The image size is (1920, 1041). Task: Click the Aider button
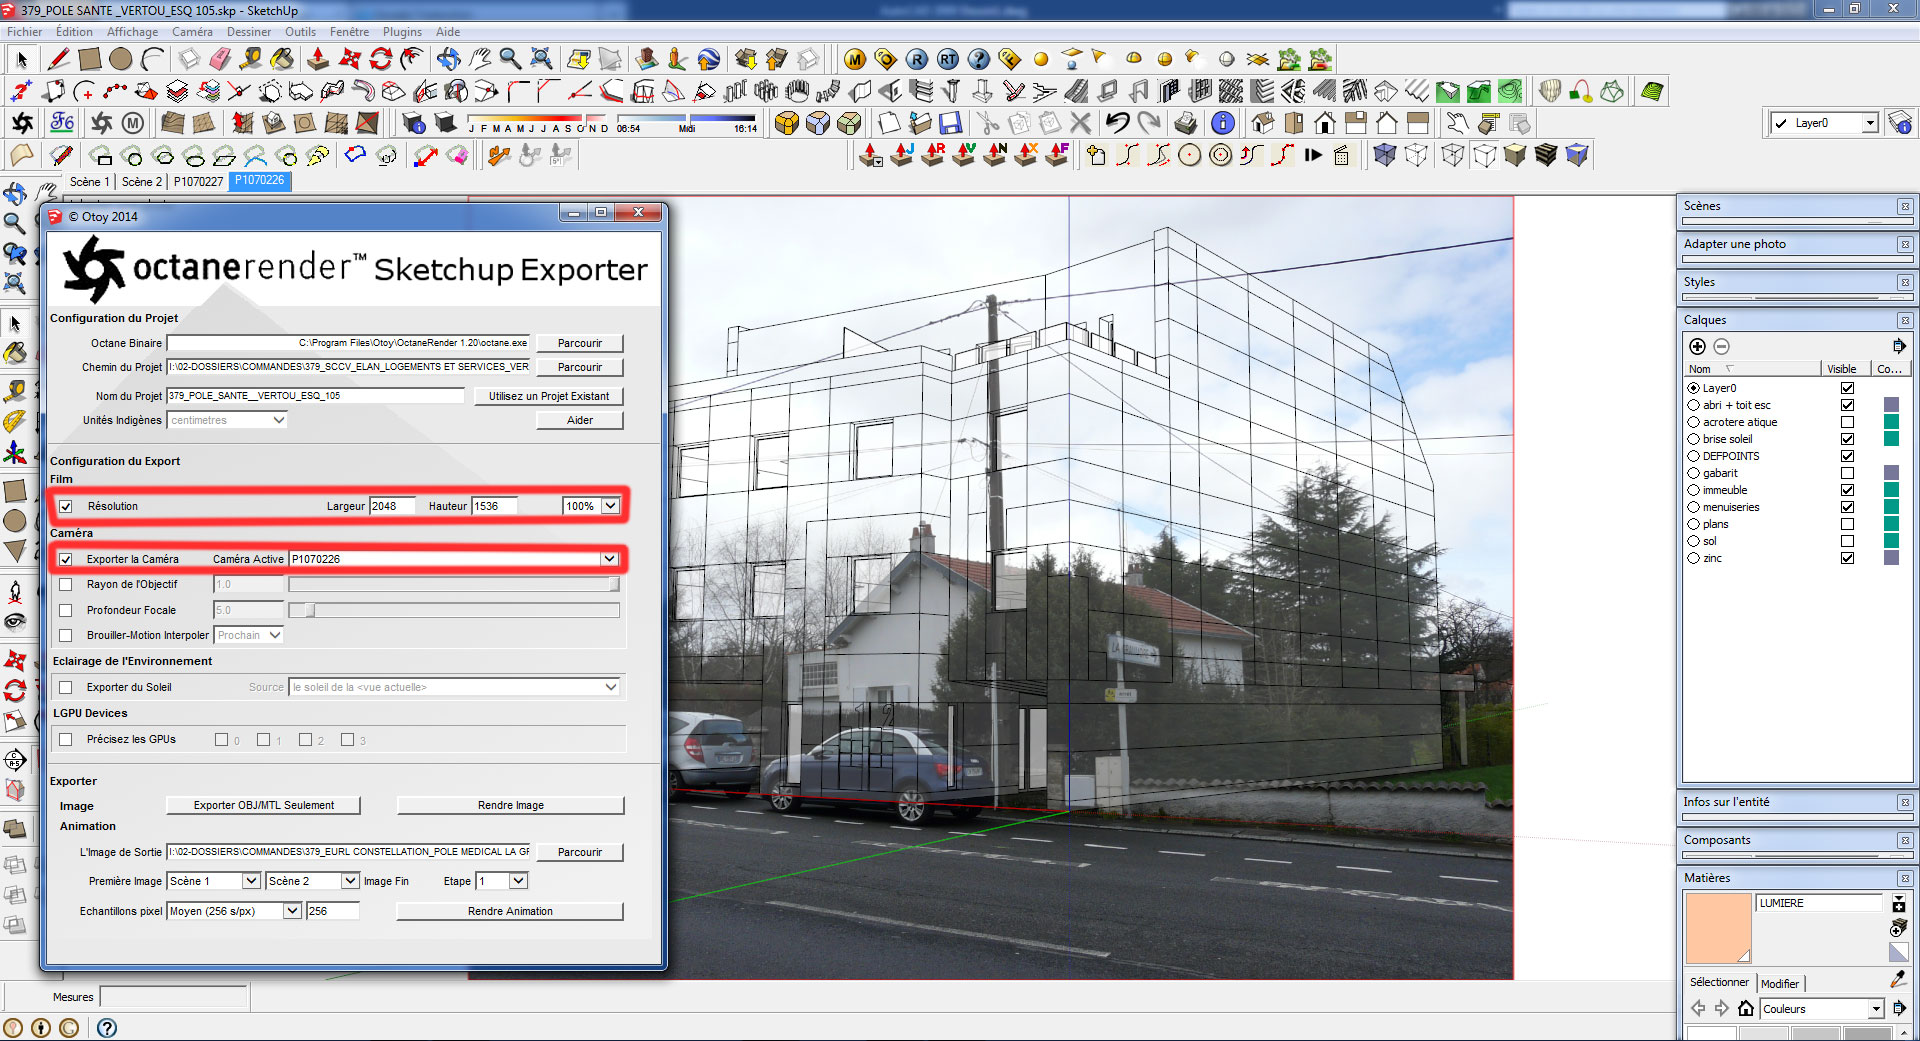580,420
